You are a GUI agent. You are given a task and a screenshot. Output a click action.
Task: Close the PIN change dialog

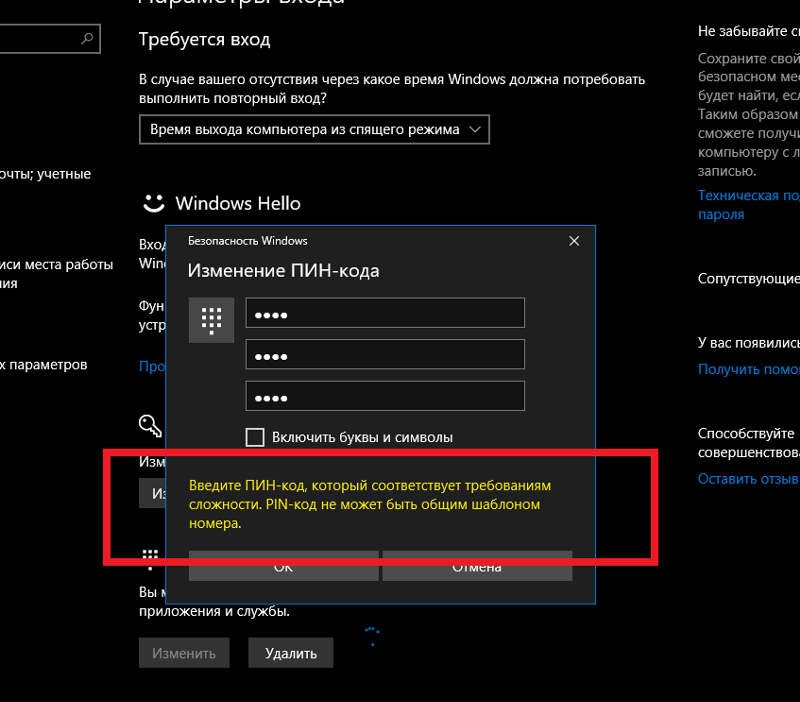point(573,240)
